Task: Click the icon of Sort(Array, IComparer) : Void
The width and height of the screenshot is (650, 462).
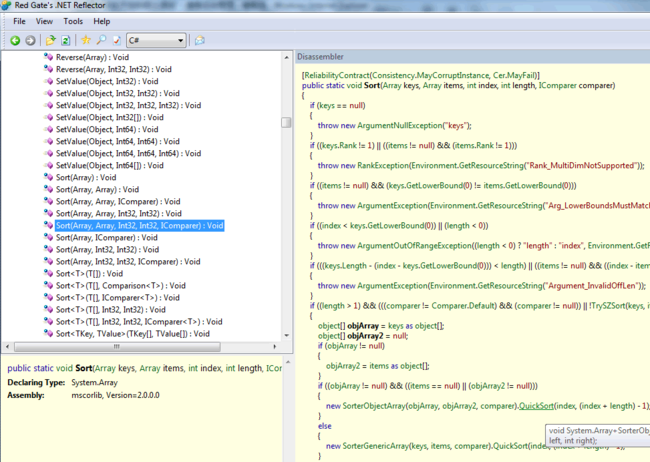Action: click(x=49, y=237)
